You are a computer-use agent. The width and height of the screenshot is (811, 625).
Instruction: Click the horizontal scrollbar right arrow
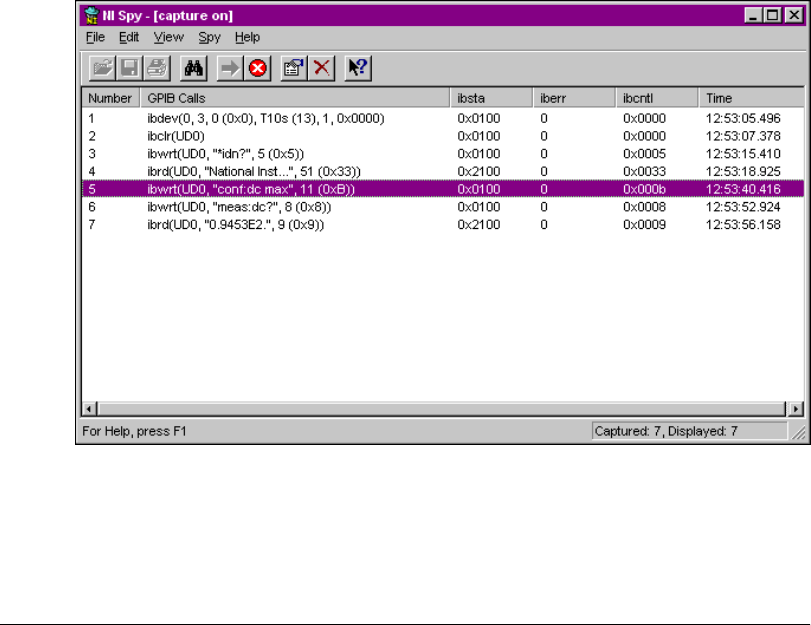[795, 409]
